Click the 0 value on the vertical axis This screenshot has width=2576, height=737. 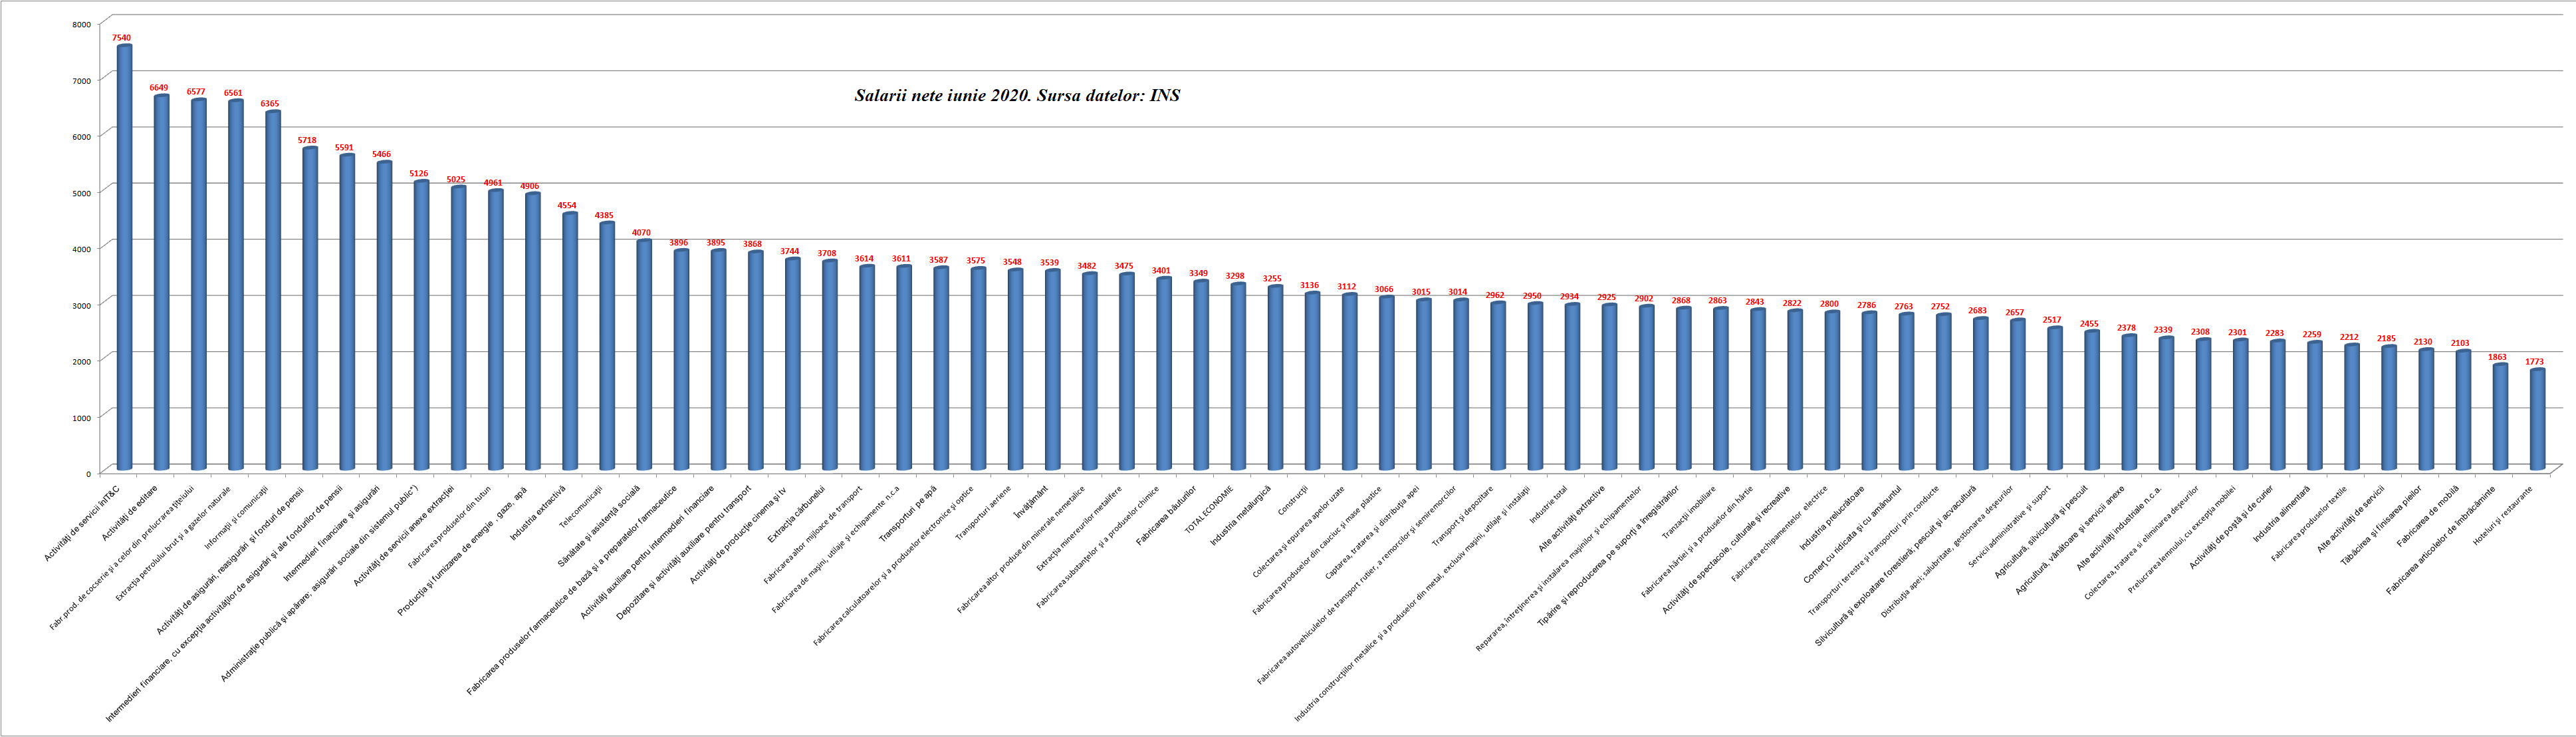point(88,473)
